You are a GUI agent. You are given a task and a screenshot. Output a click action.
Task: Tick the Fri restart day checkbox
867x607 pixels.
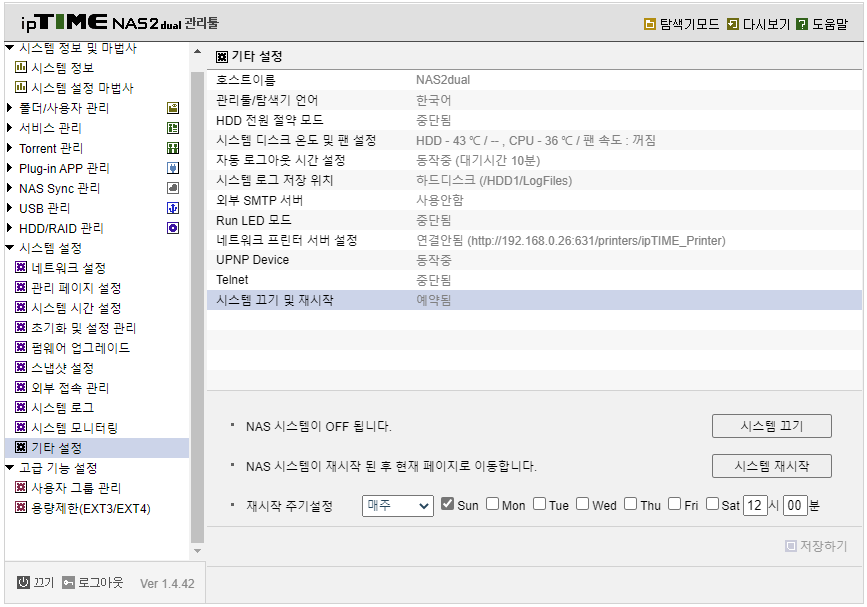pyautogui.click(x=675, y=504)
